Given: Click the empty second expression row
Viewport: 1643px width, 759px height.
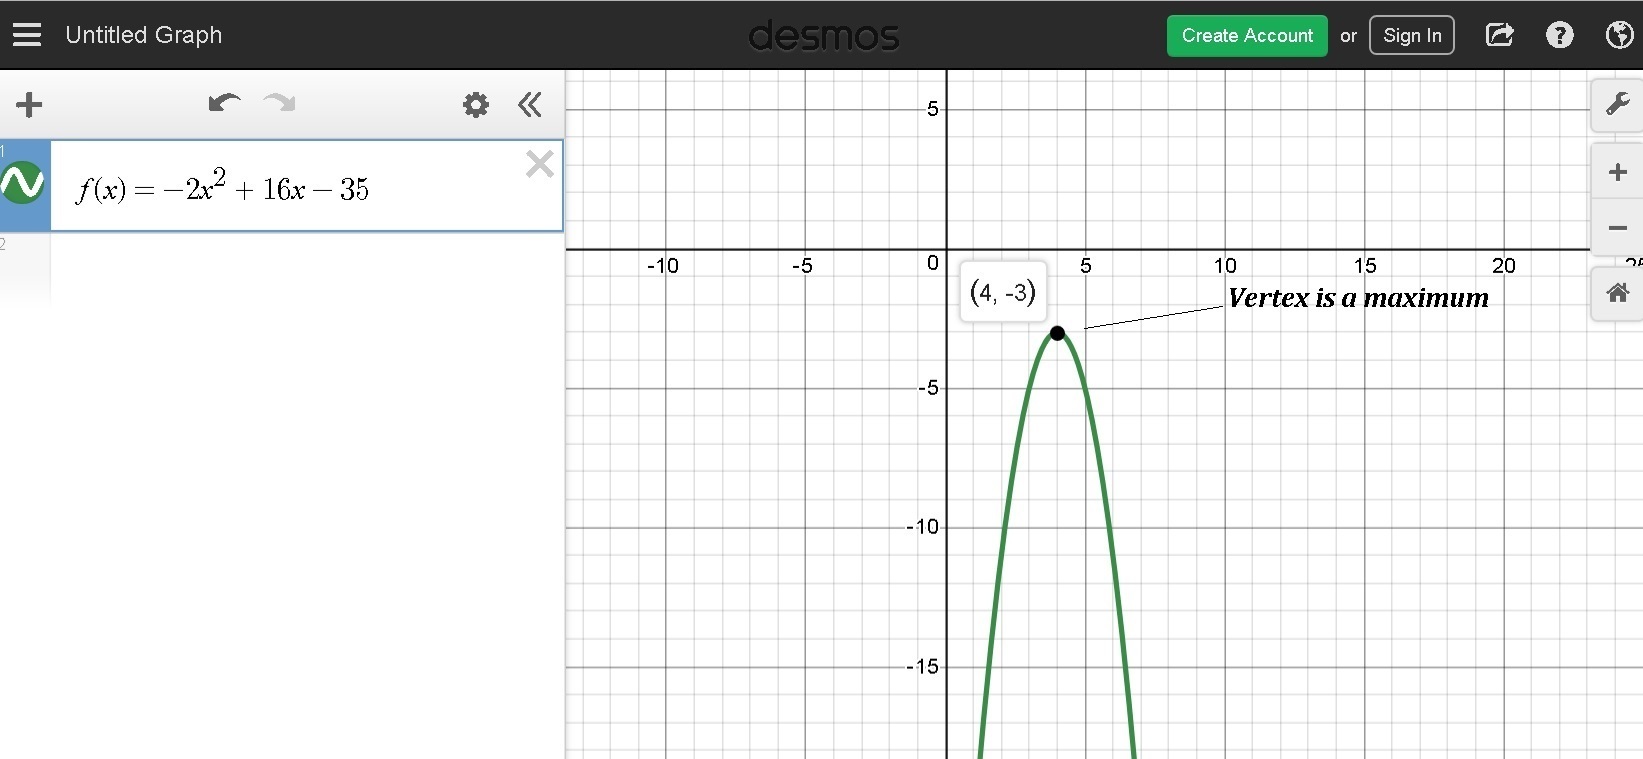Looking at the screenshot, I should point(282,268).
